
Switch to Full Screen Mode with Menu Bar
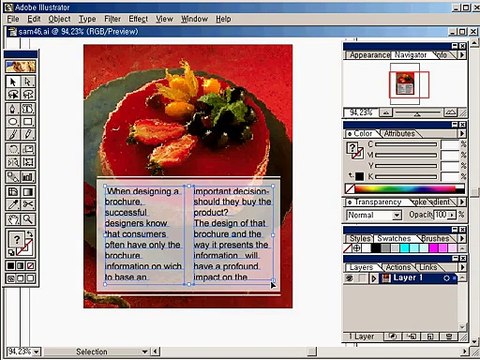pyautogui.click(x=20, y=278)
